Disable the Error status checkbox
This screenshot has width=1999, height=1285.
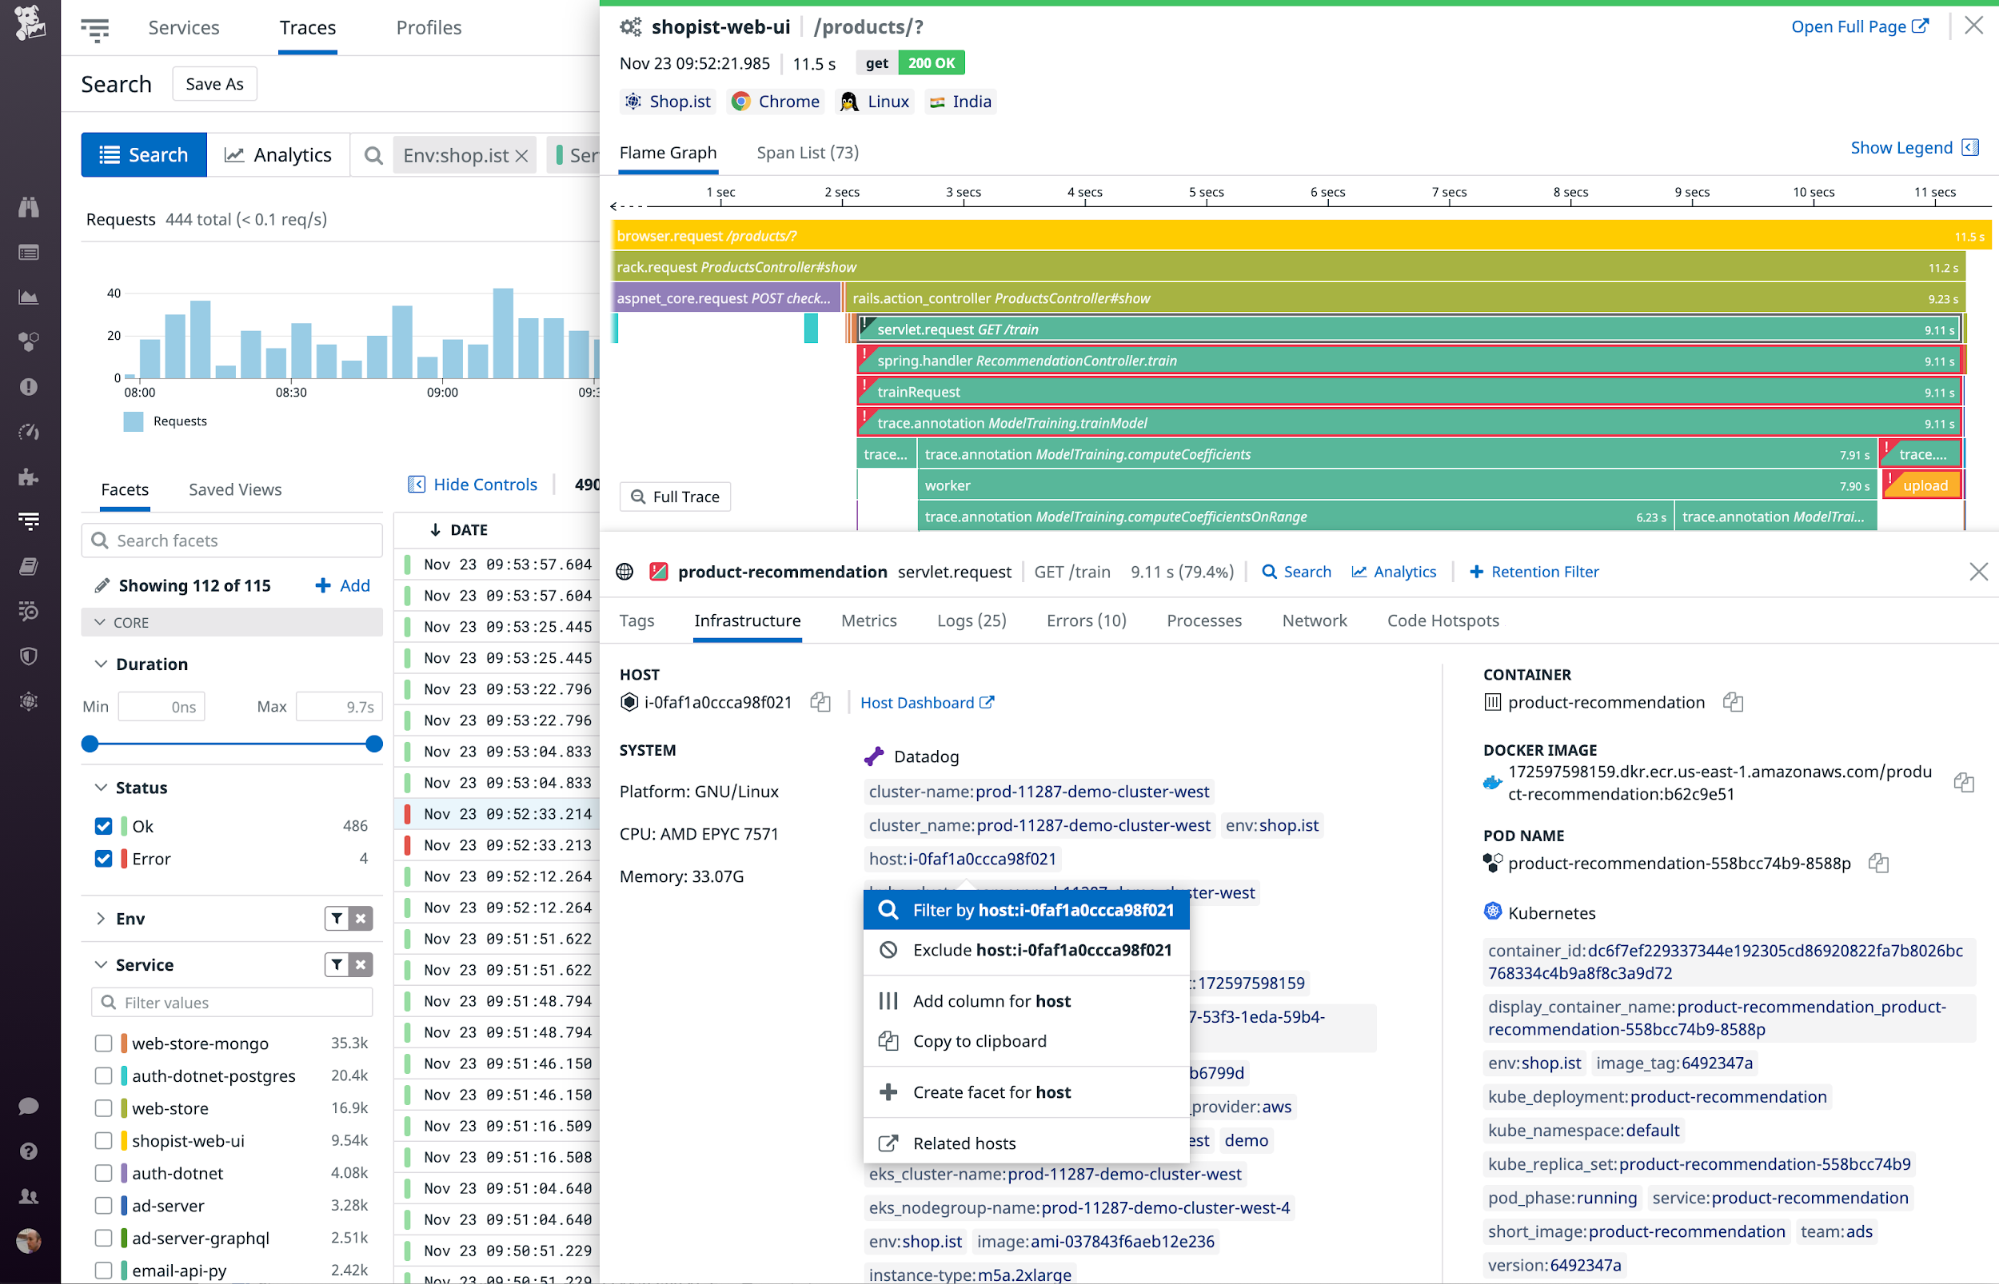click(104, 858)
